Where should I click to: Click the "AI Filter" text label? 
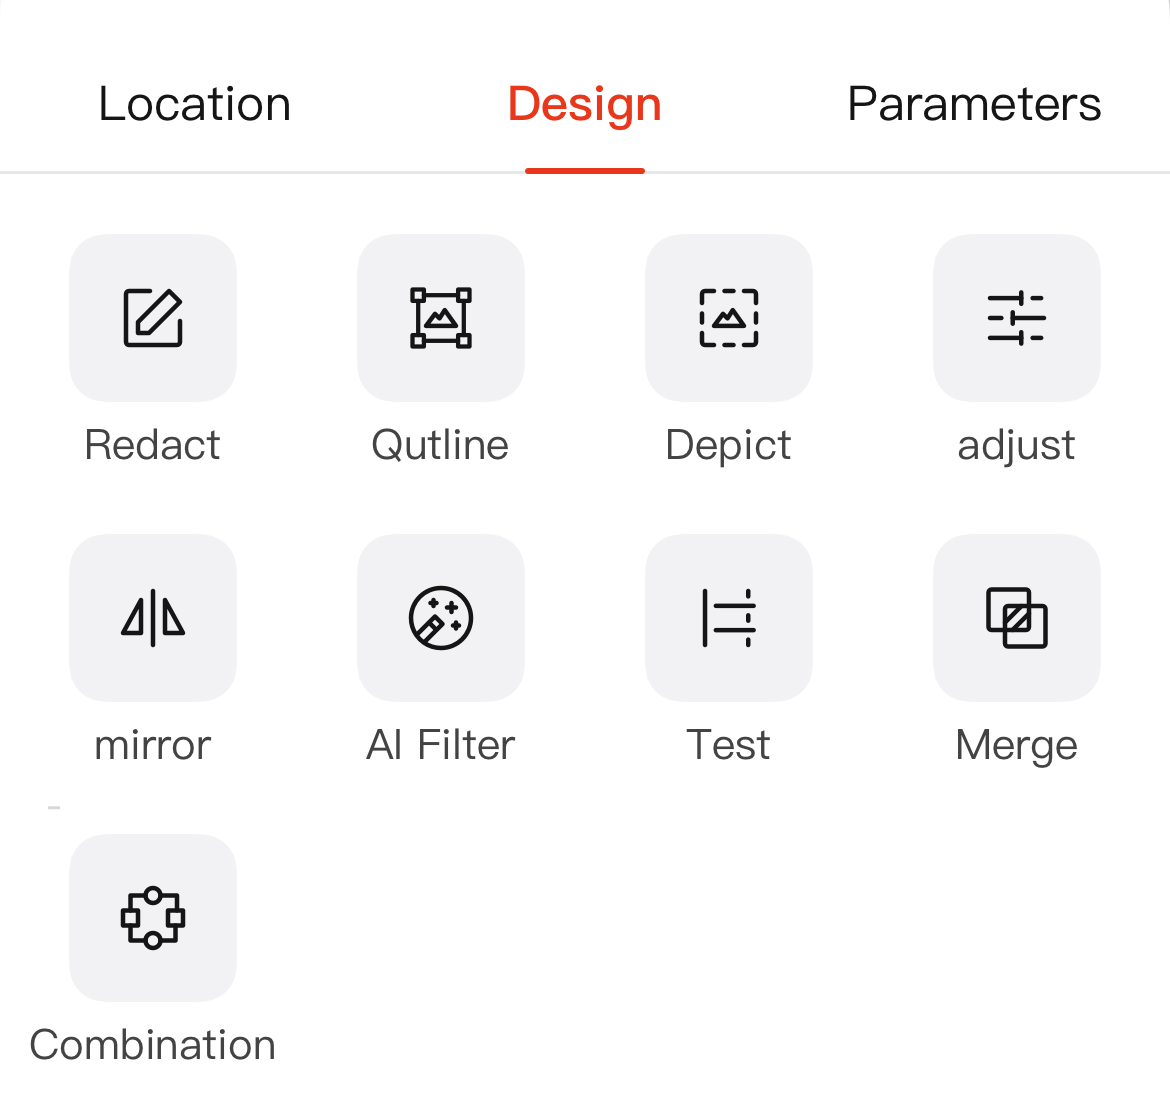441,745
